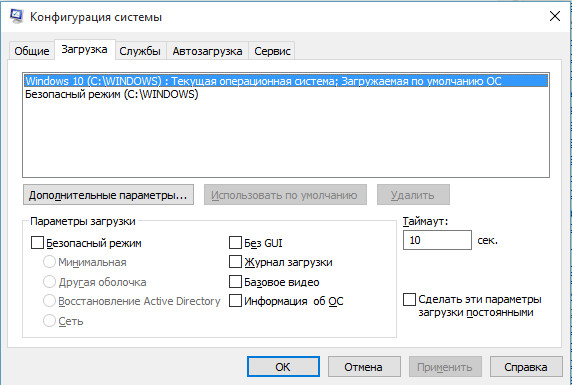Enable the Безопасный режим checkbox
Image resolution: width=572 pixels, height=385 pixels.
(x=38, y=243)
